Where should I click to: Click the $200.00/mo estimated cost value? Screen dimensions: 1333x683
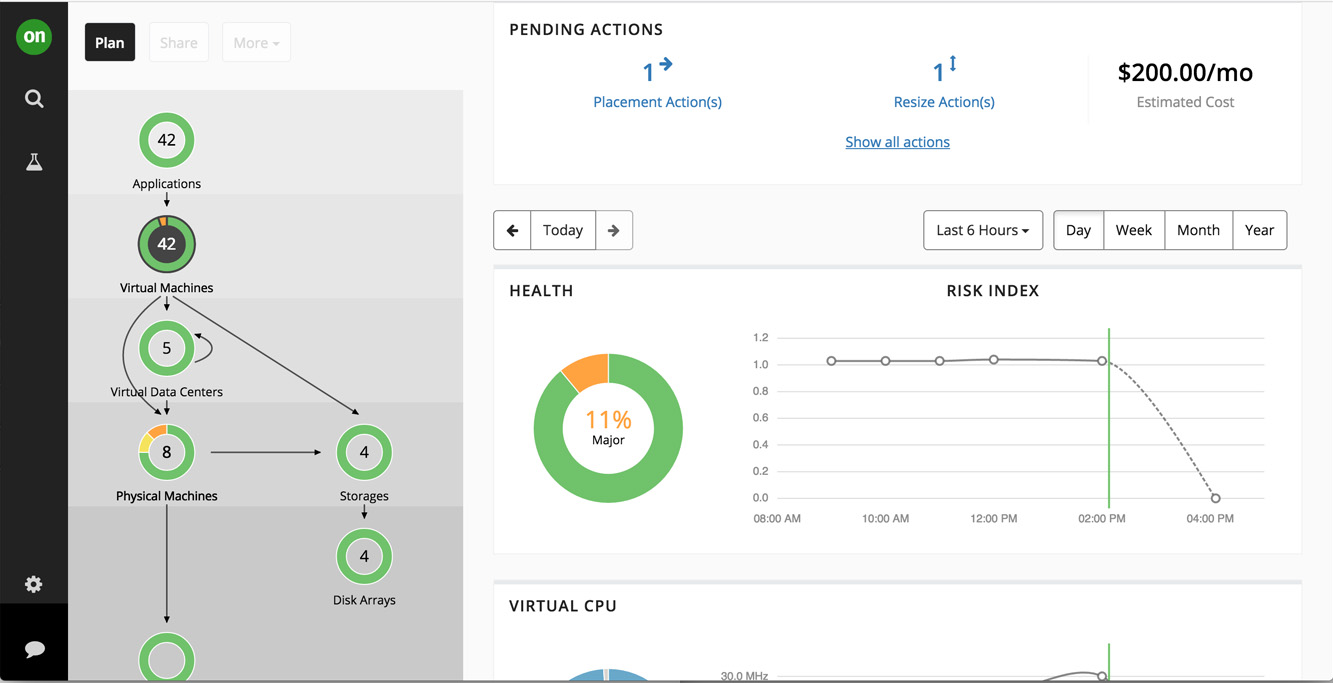(1185, 72)
